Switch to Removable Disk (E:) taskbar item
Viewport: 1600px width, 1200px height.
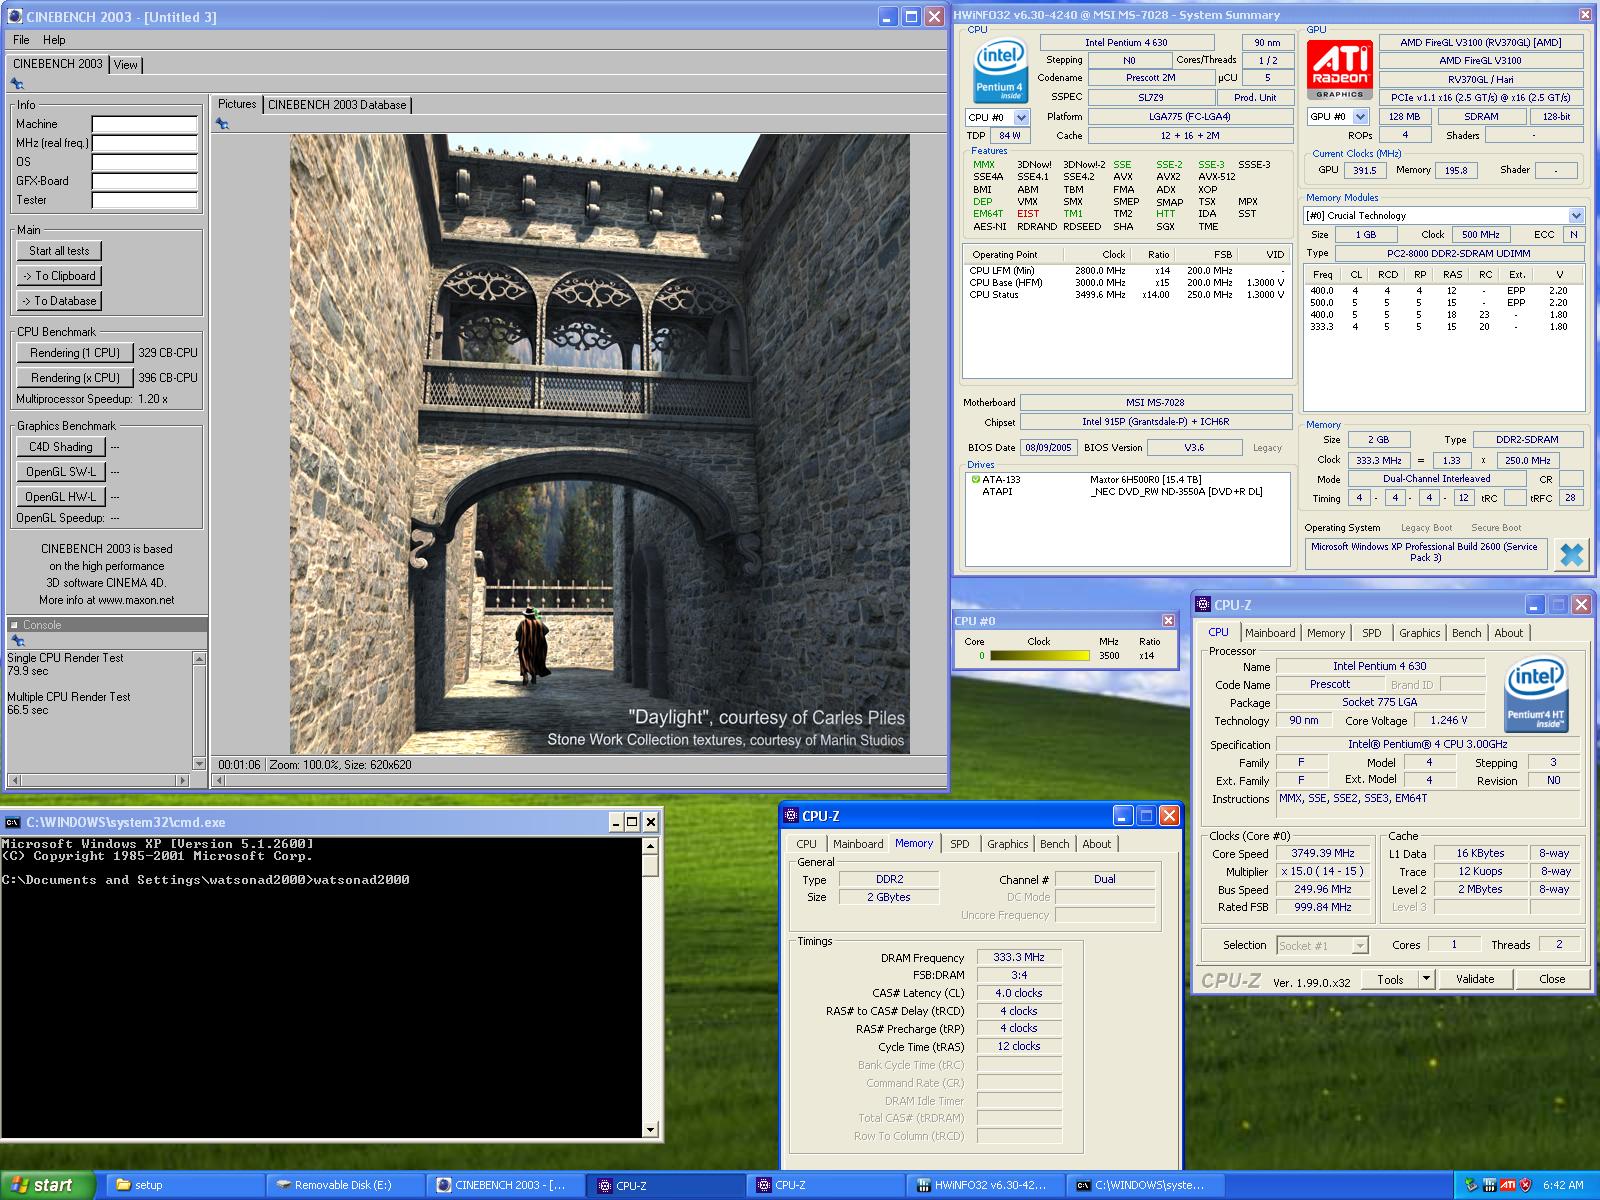345,1185
